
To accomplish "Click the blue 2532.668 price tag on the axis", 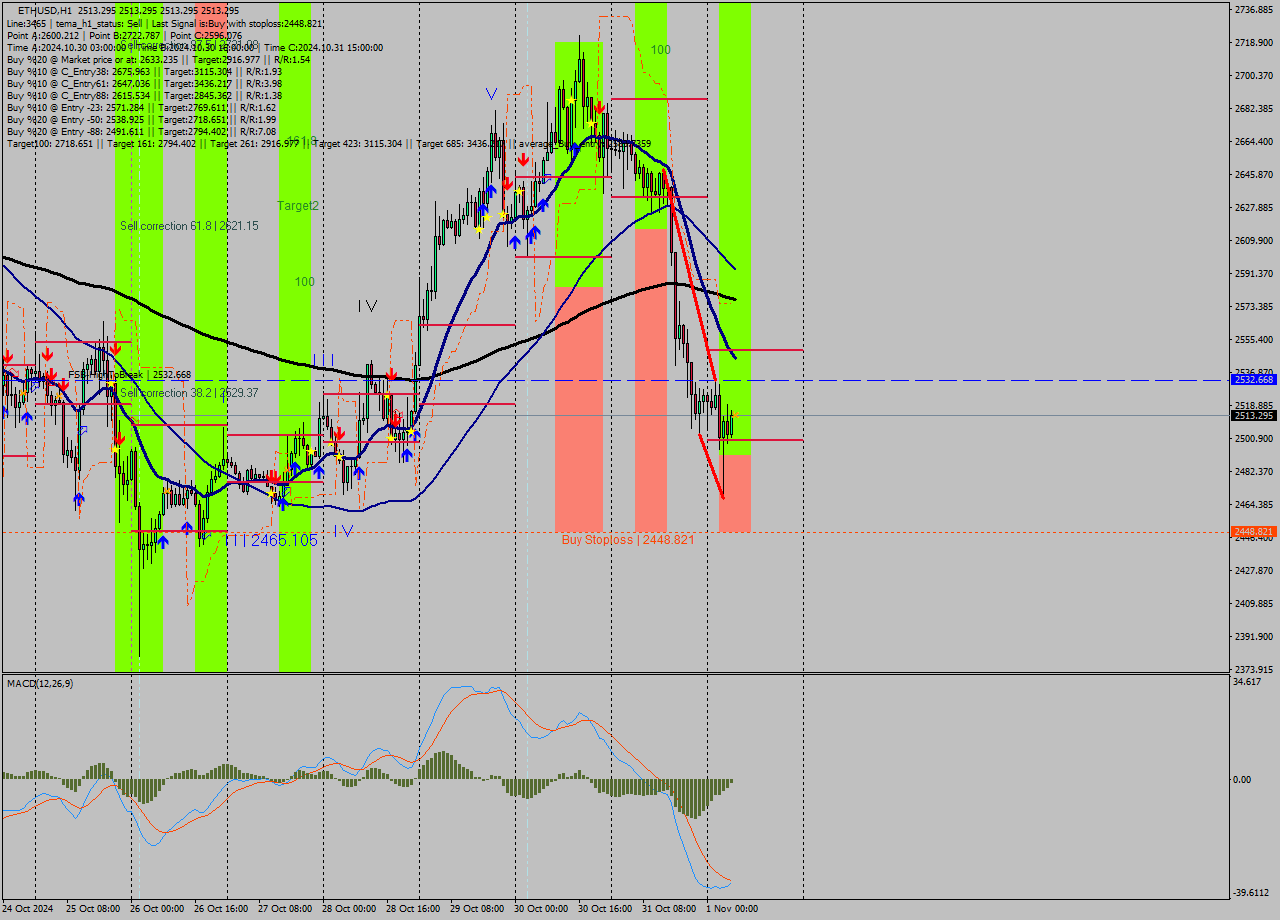I will [1253, 380].
